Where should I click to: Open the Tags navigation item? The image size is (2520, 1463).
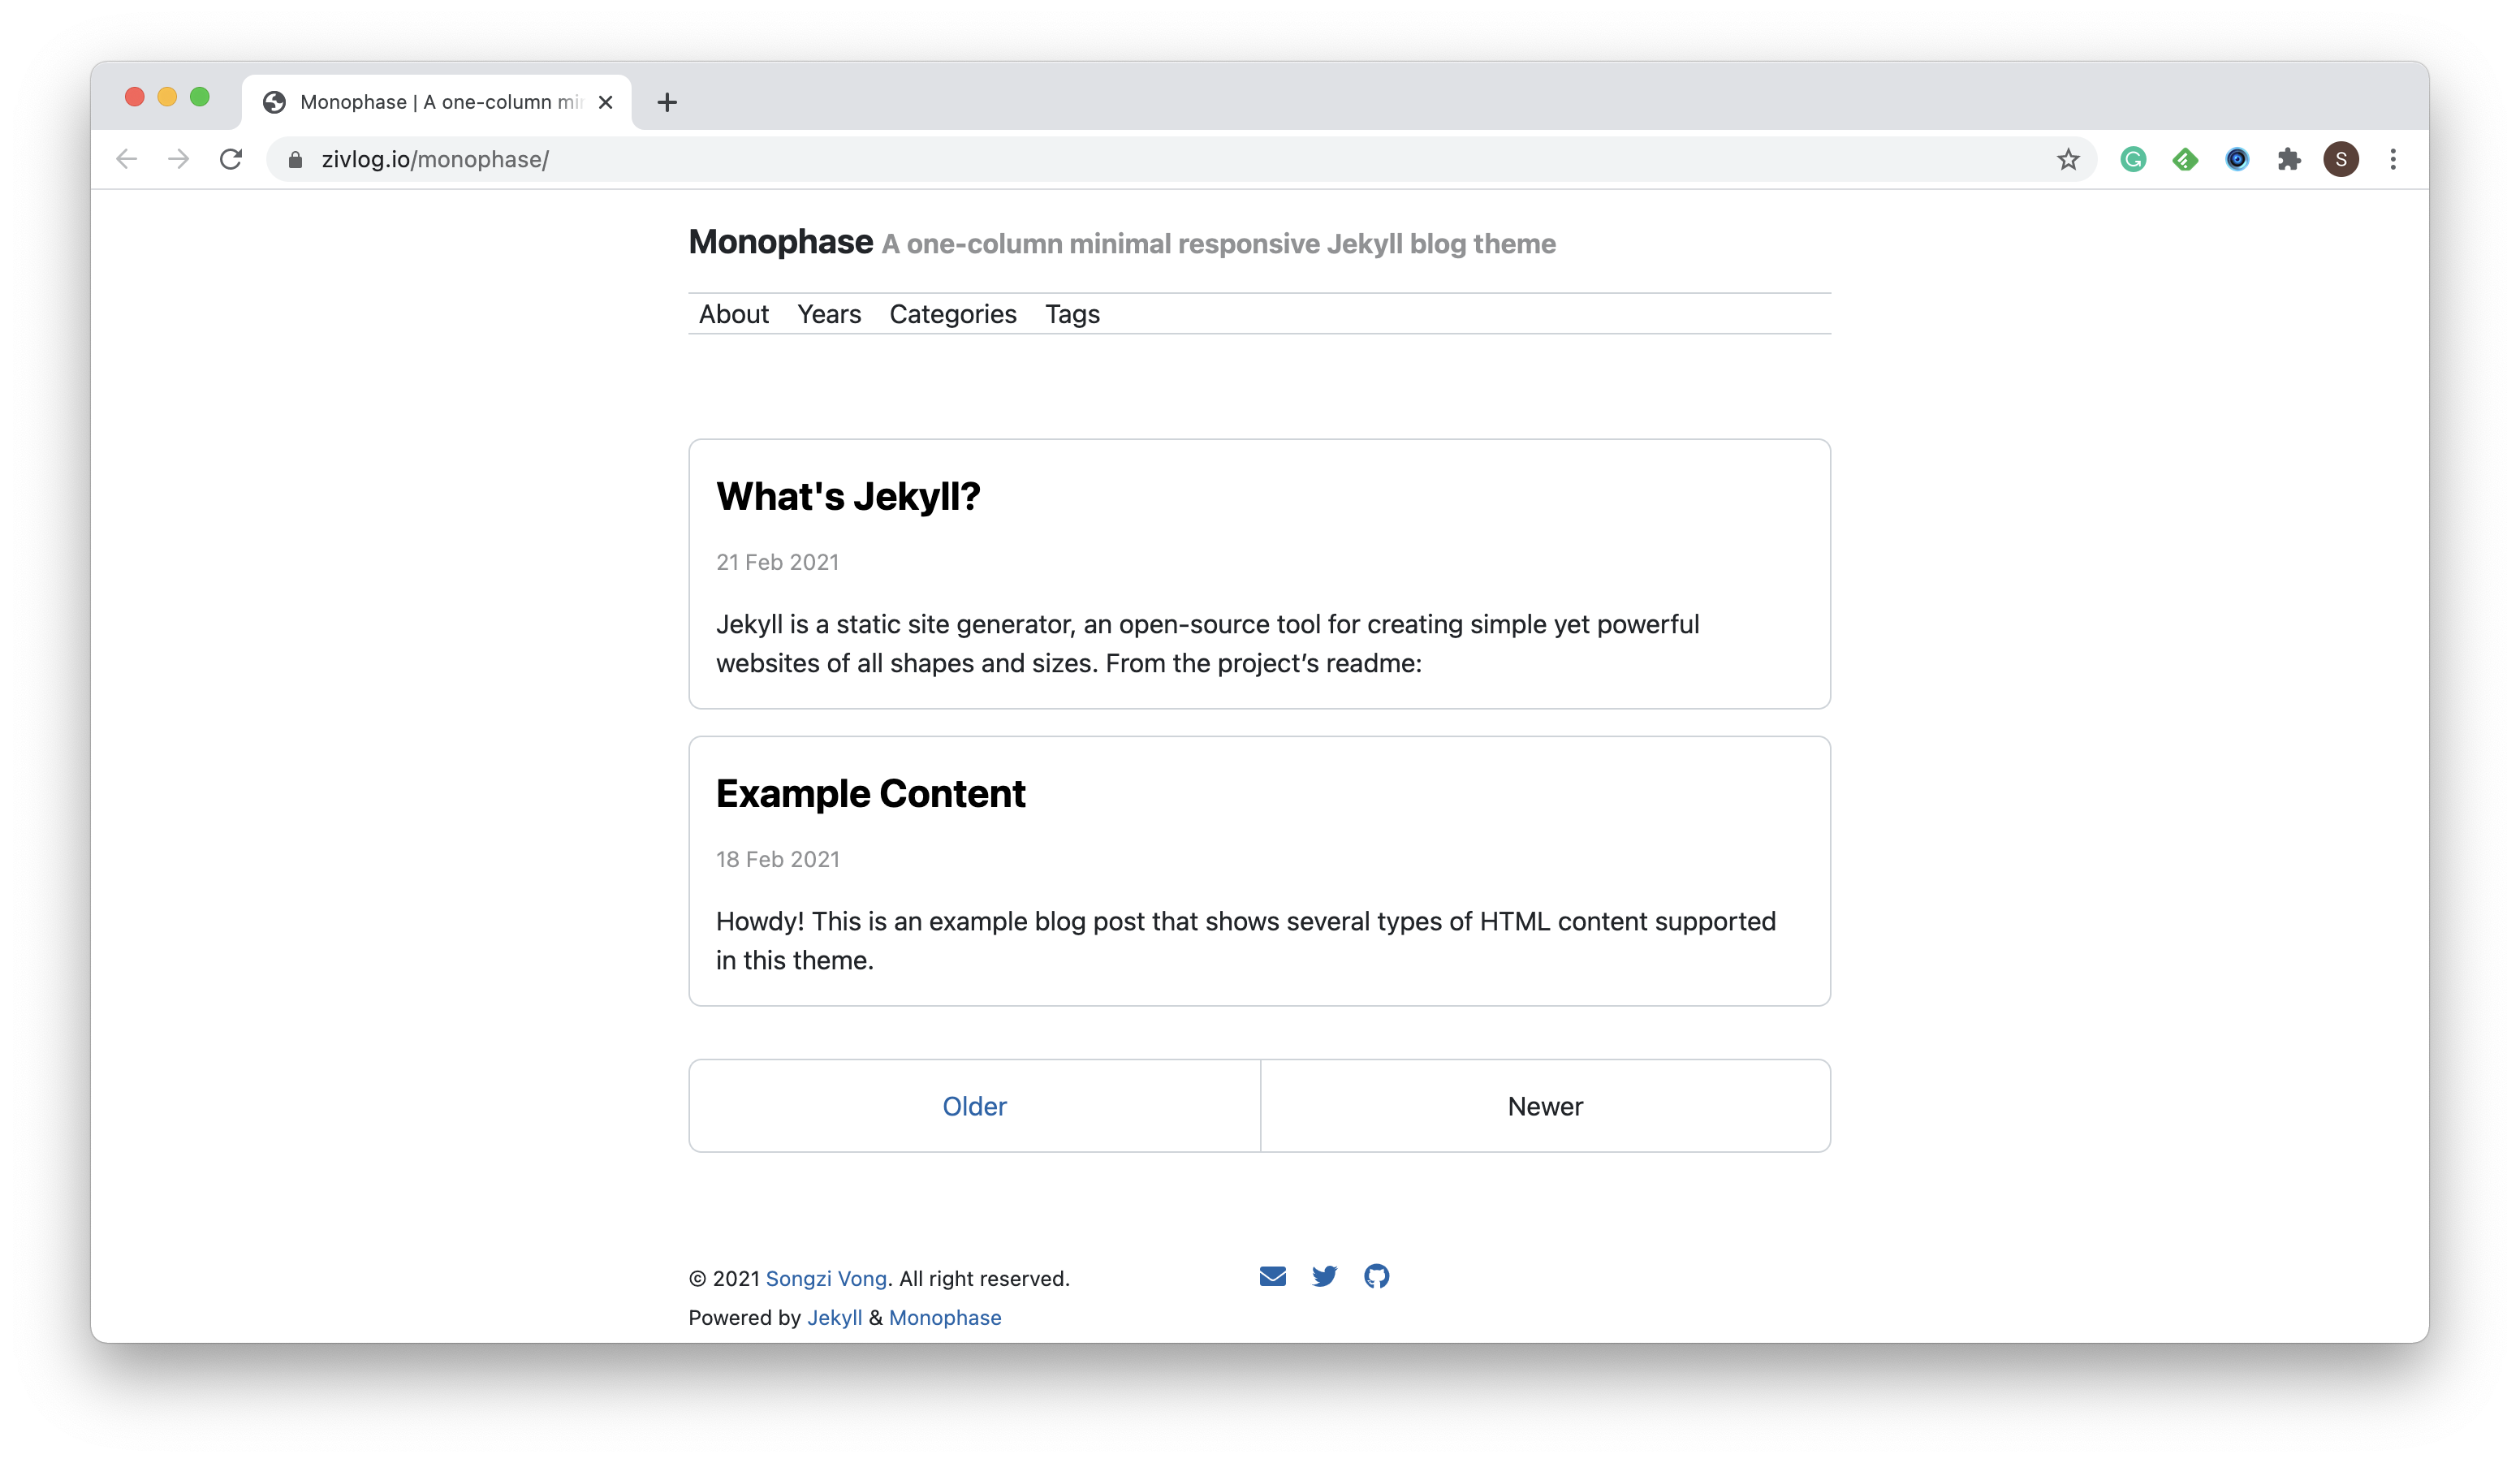tap(1072, 314)
